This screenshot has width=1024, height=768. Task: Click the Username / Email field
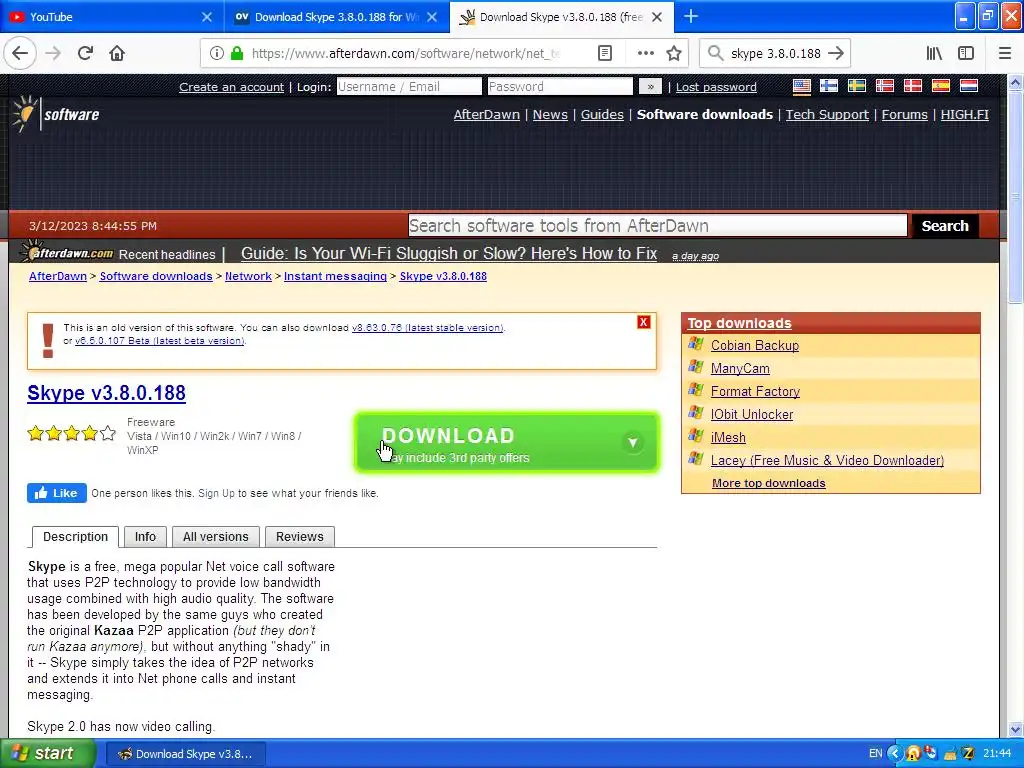[409, 86]
